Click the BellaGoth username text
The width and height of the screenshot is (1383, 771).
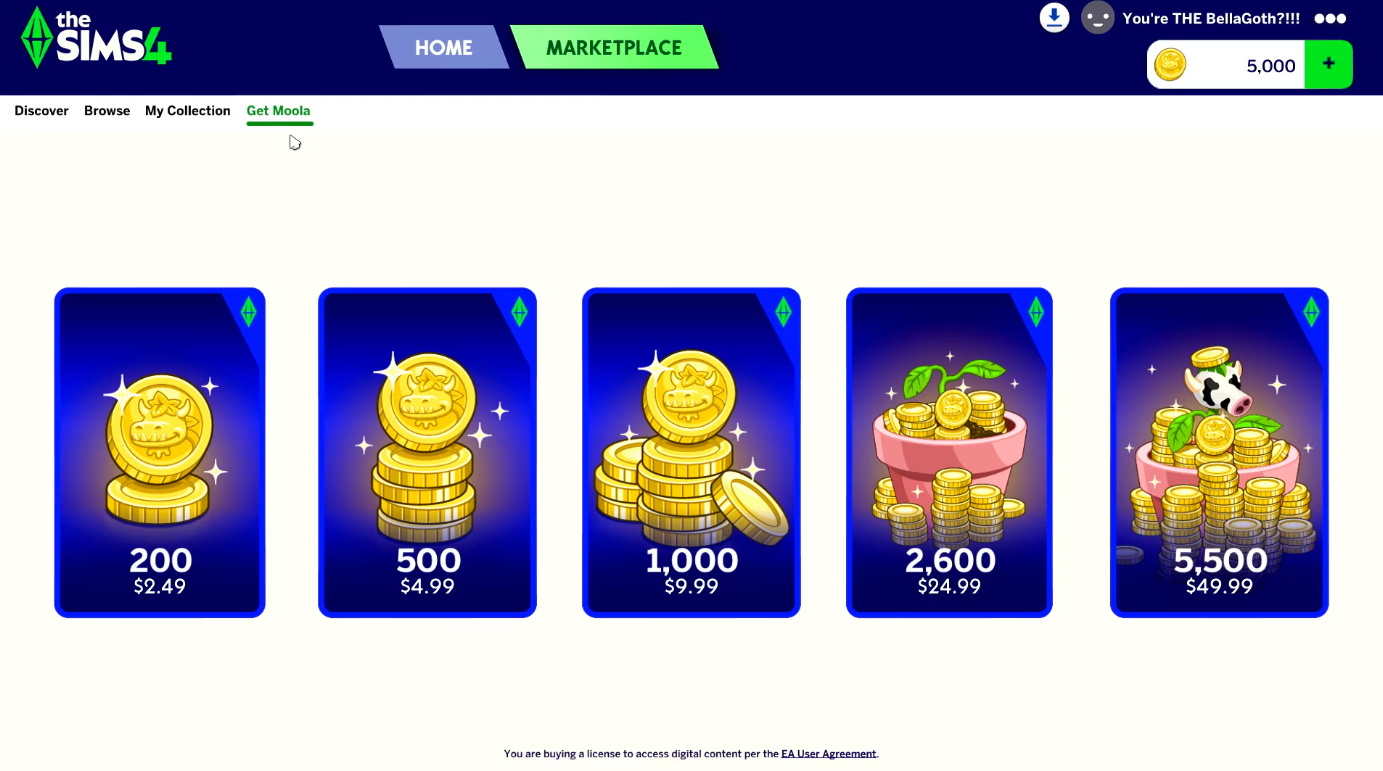[x=1211, y=18]
